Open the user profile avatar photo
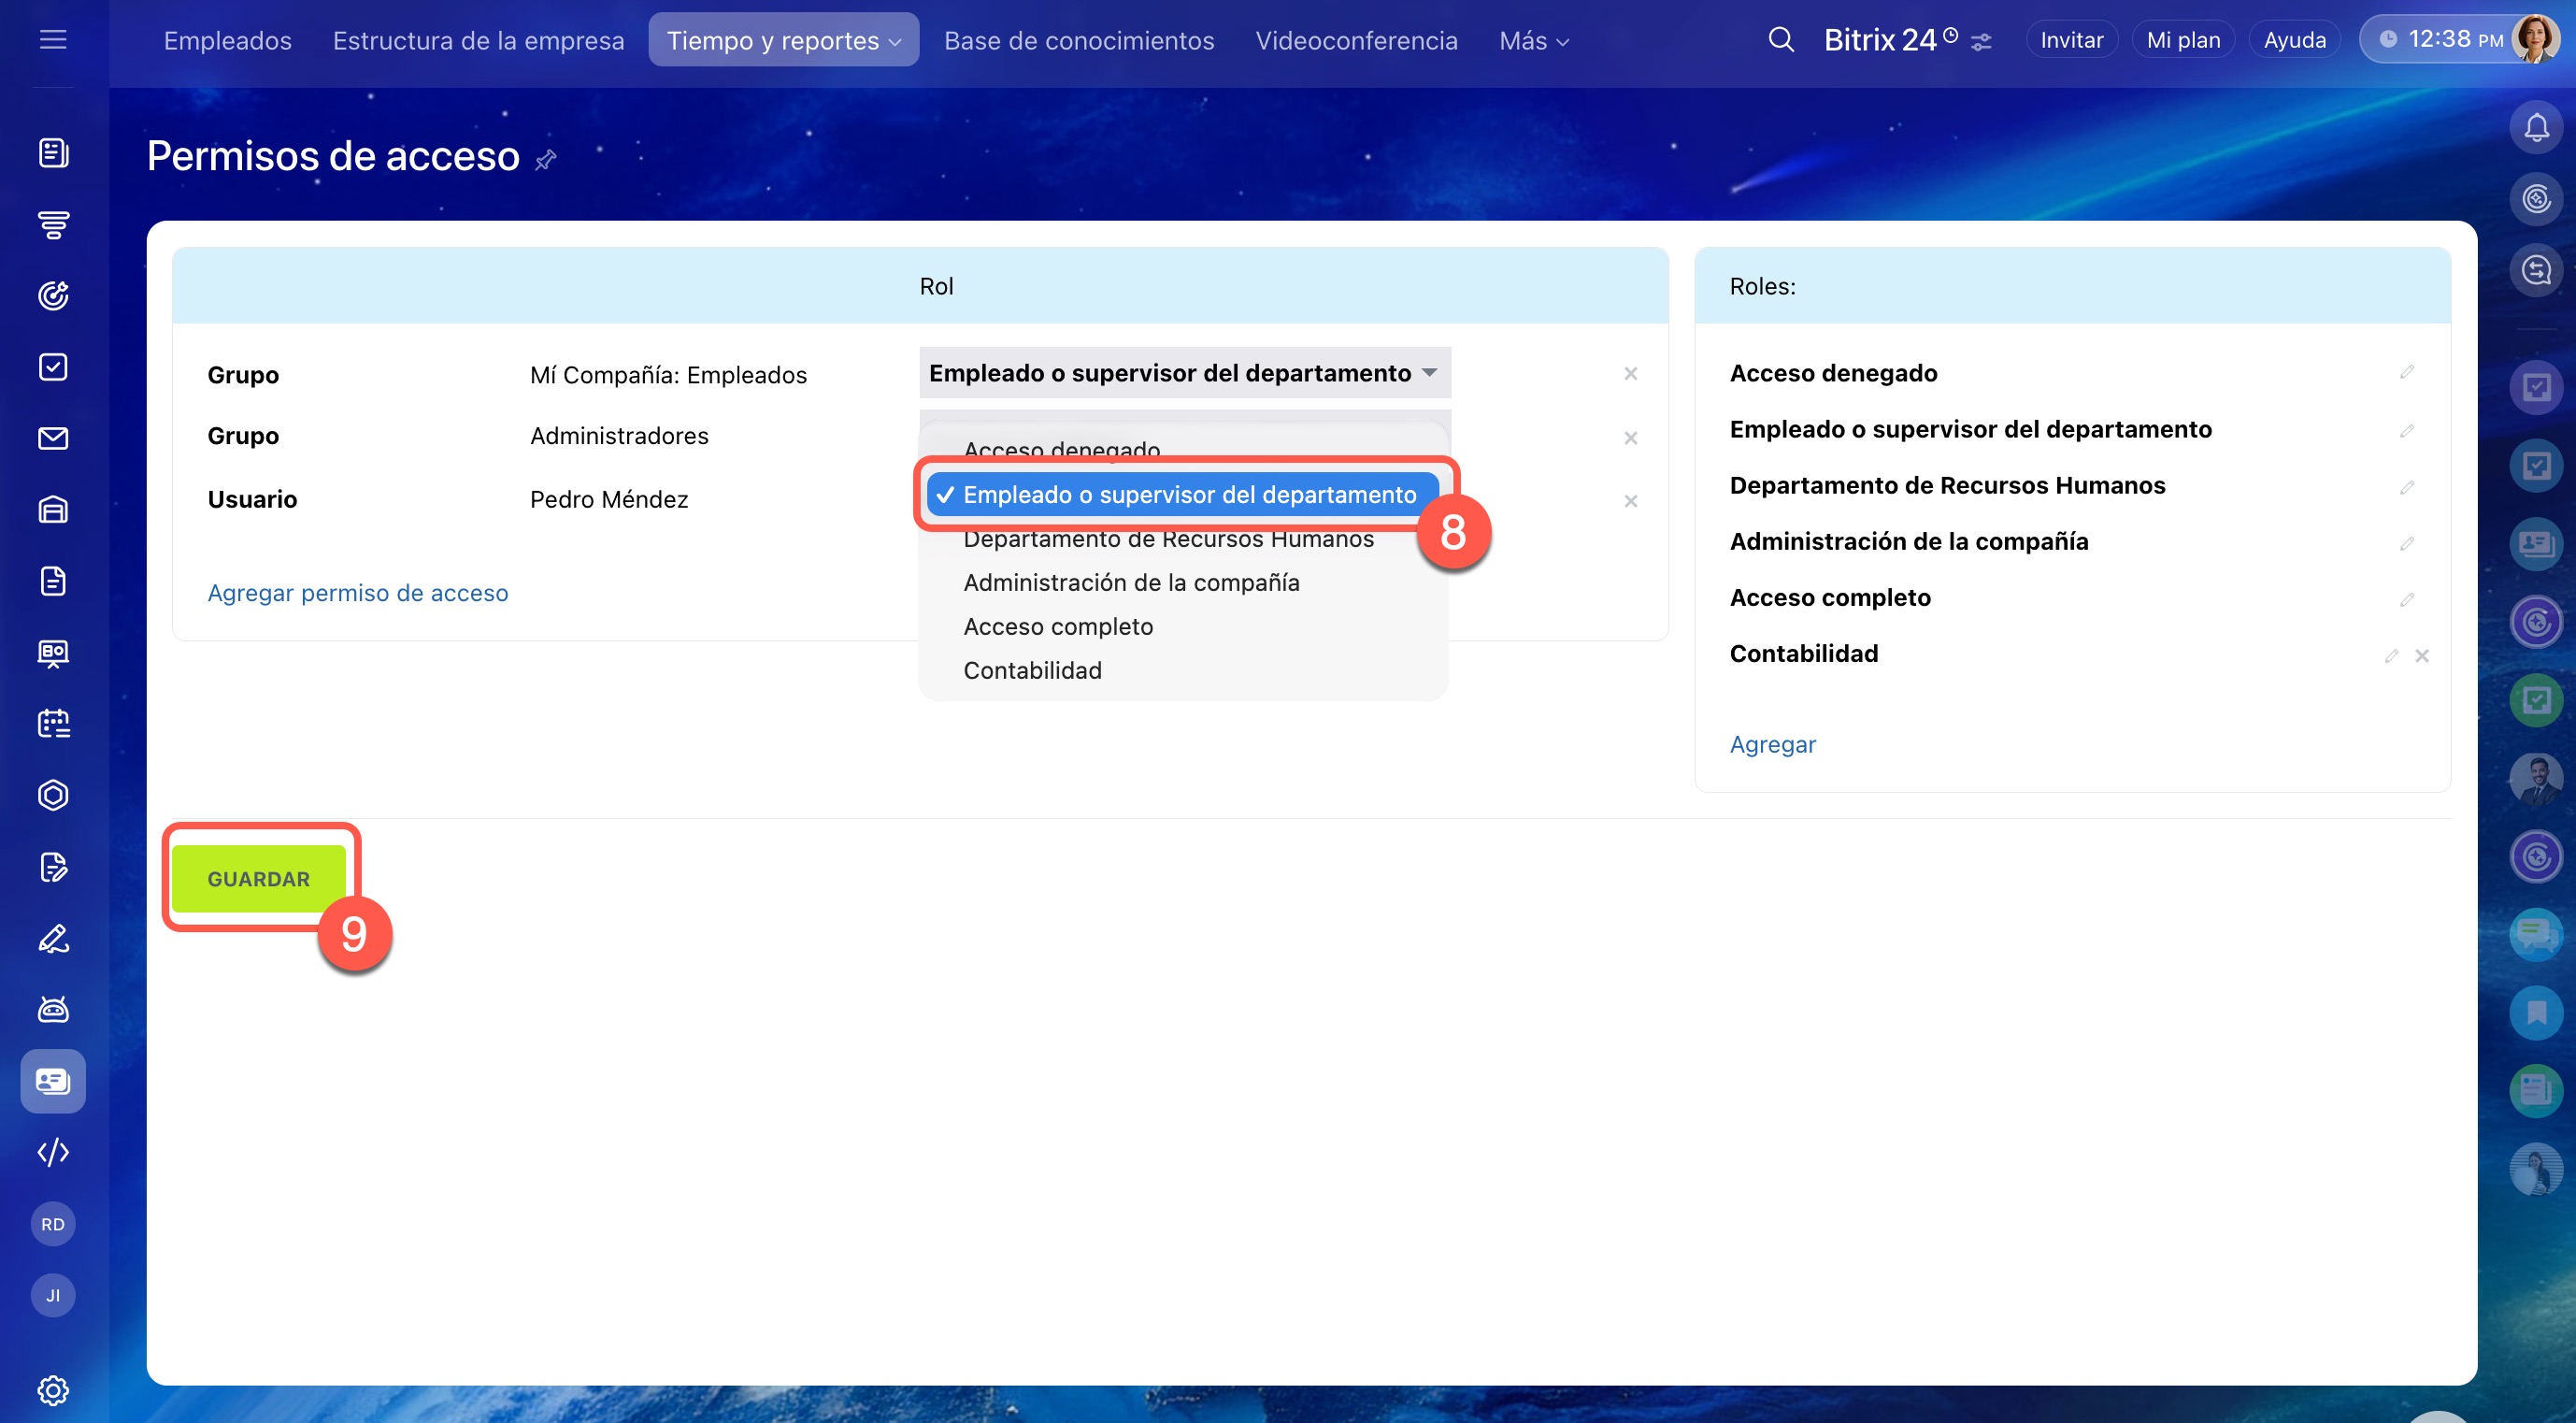The height and width of the screenshot is (1423, 2576). [x=2535, y=40]
